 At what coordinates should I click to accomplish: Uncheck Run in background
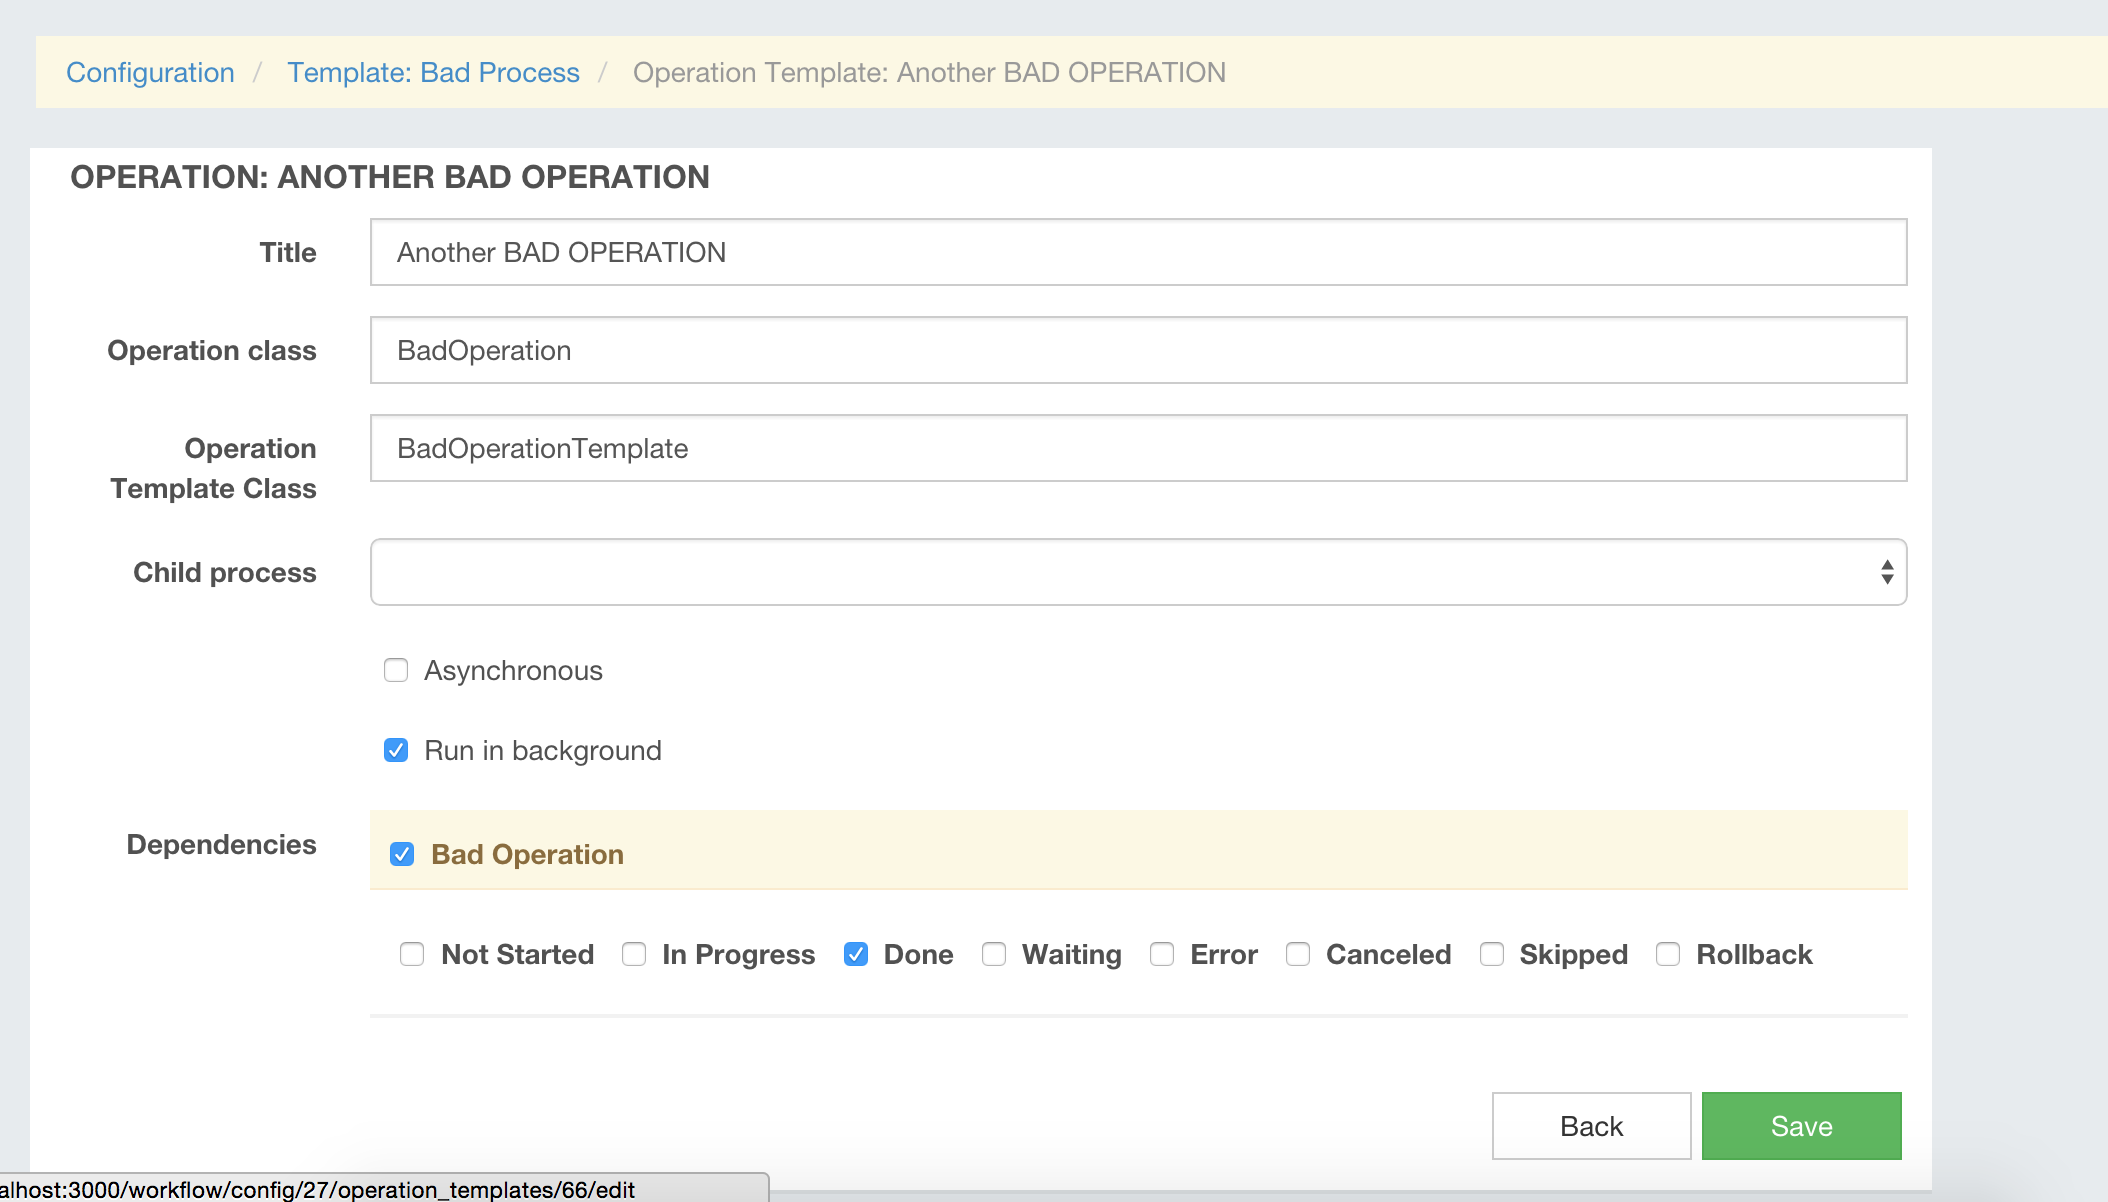(396, 750)
